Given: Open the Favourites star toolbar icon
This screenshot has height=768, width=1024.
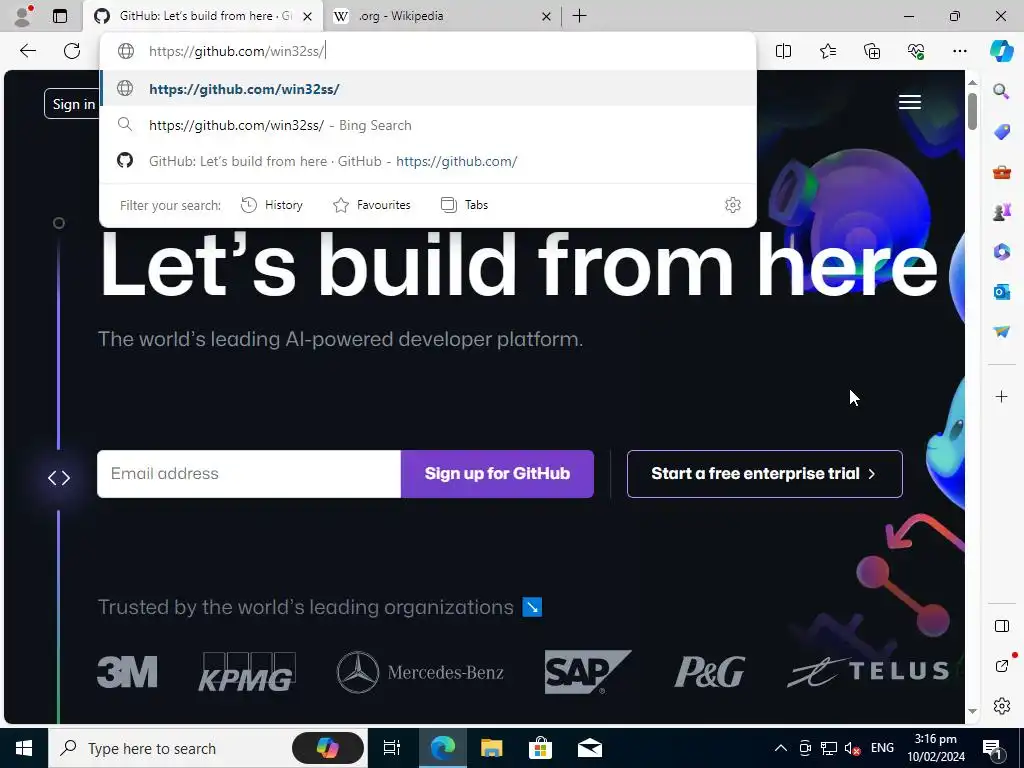Looking at the screenshot, I should 827,51.
